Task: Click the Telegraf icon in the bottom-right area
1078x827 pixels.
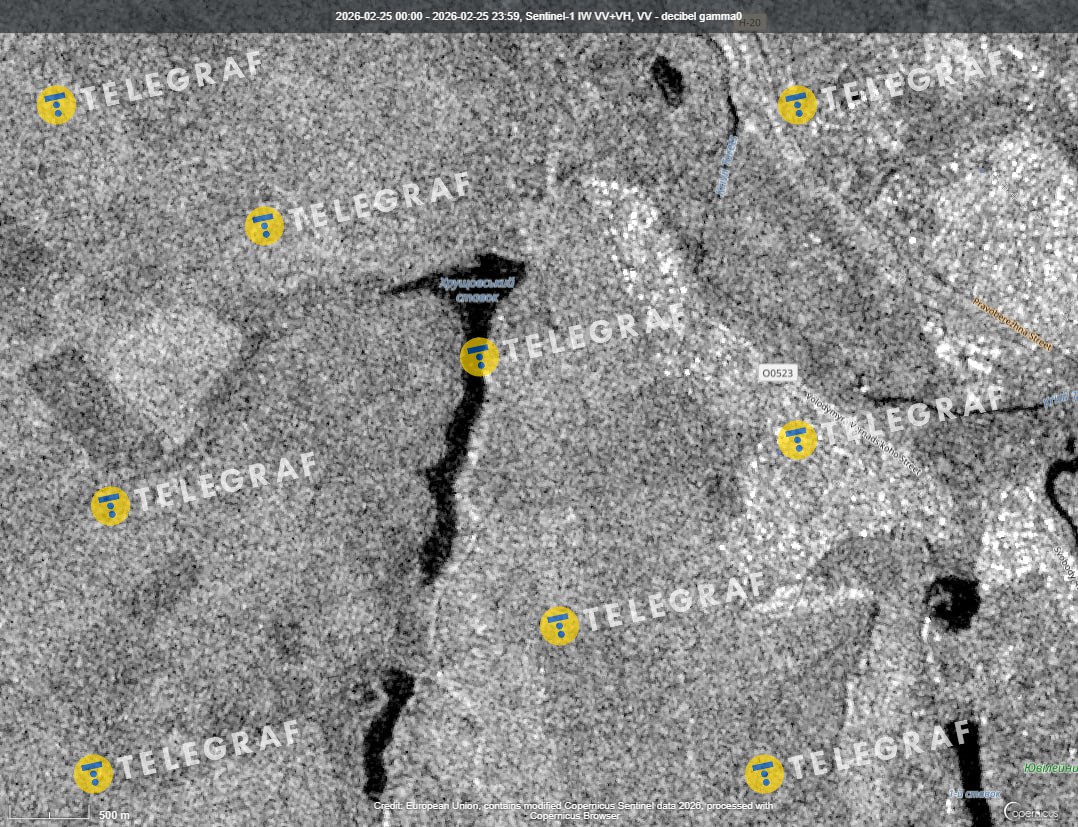Action: (x=764, y=774)
